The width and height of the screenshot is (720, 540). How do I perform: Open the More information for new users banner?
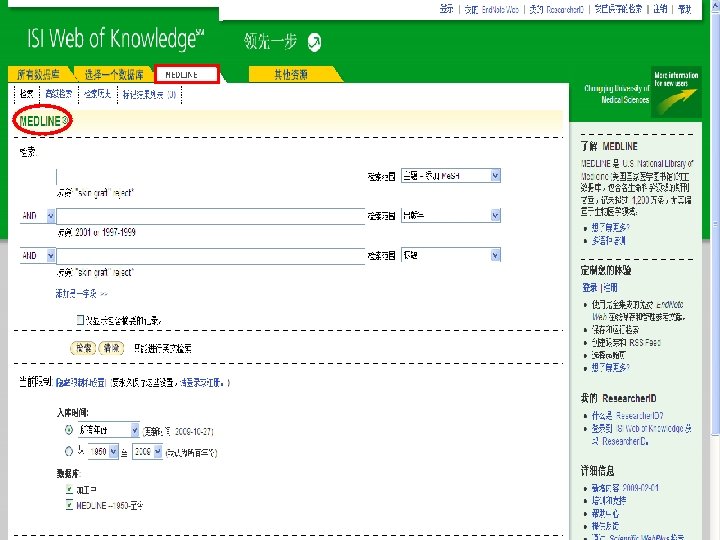(676, 92)
